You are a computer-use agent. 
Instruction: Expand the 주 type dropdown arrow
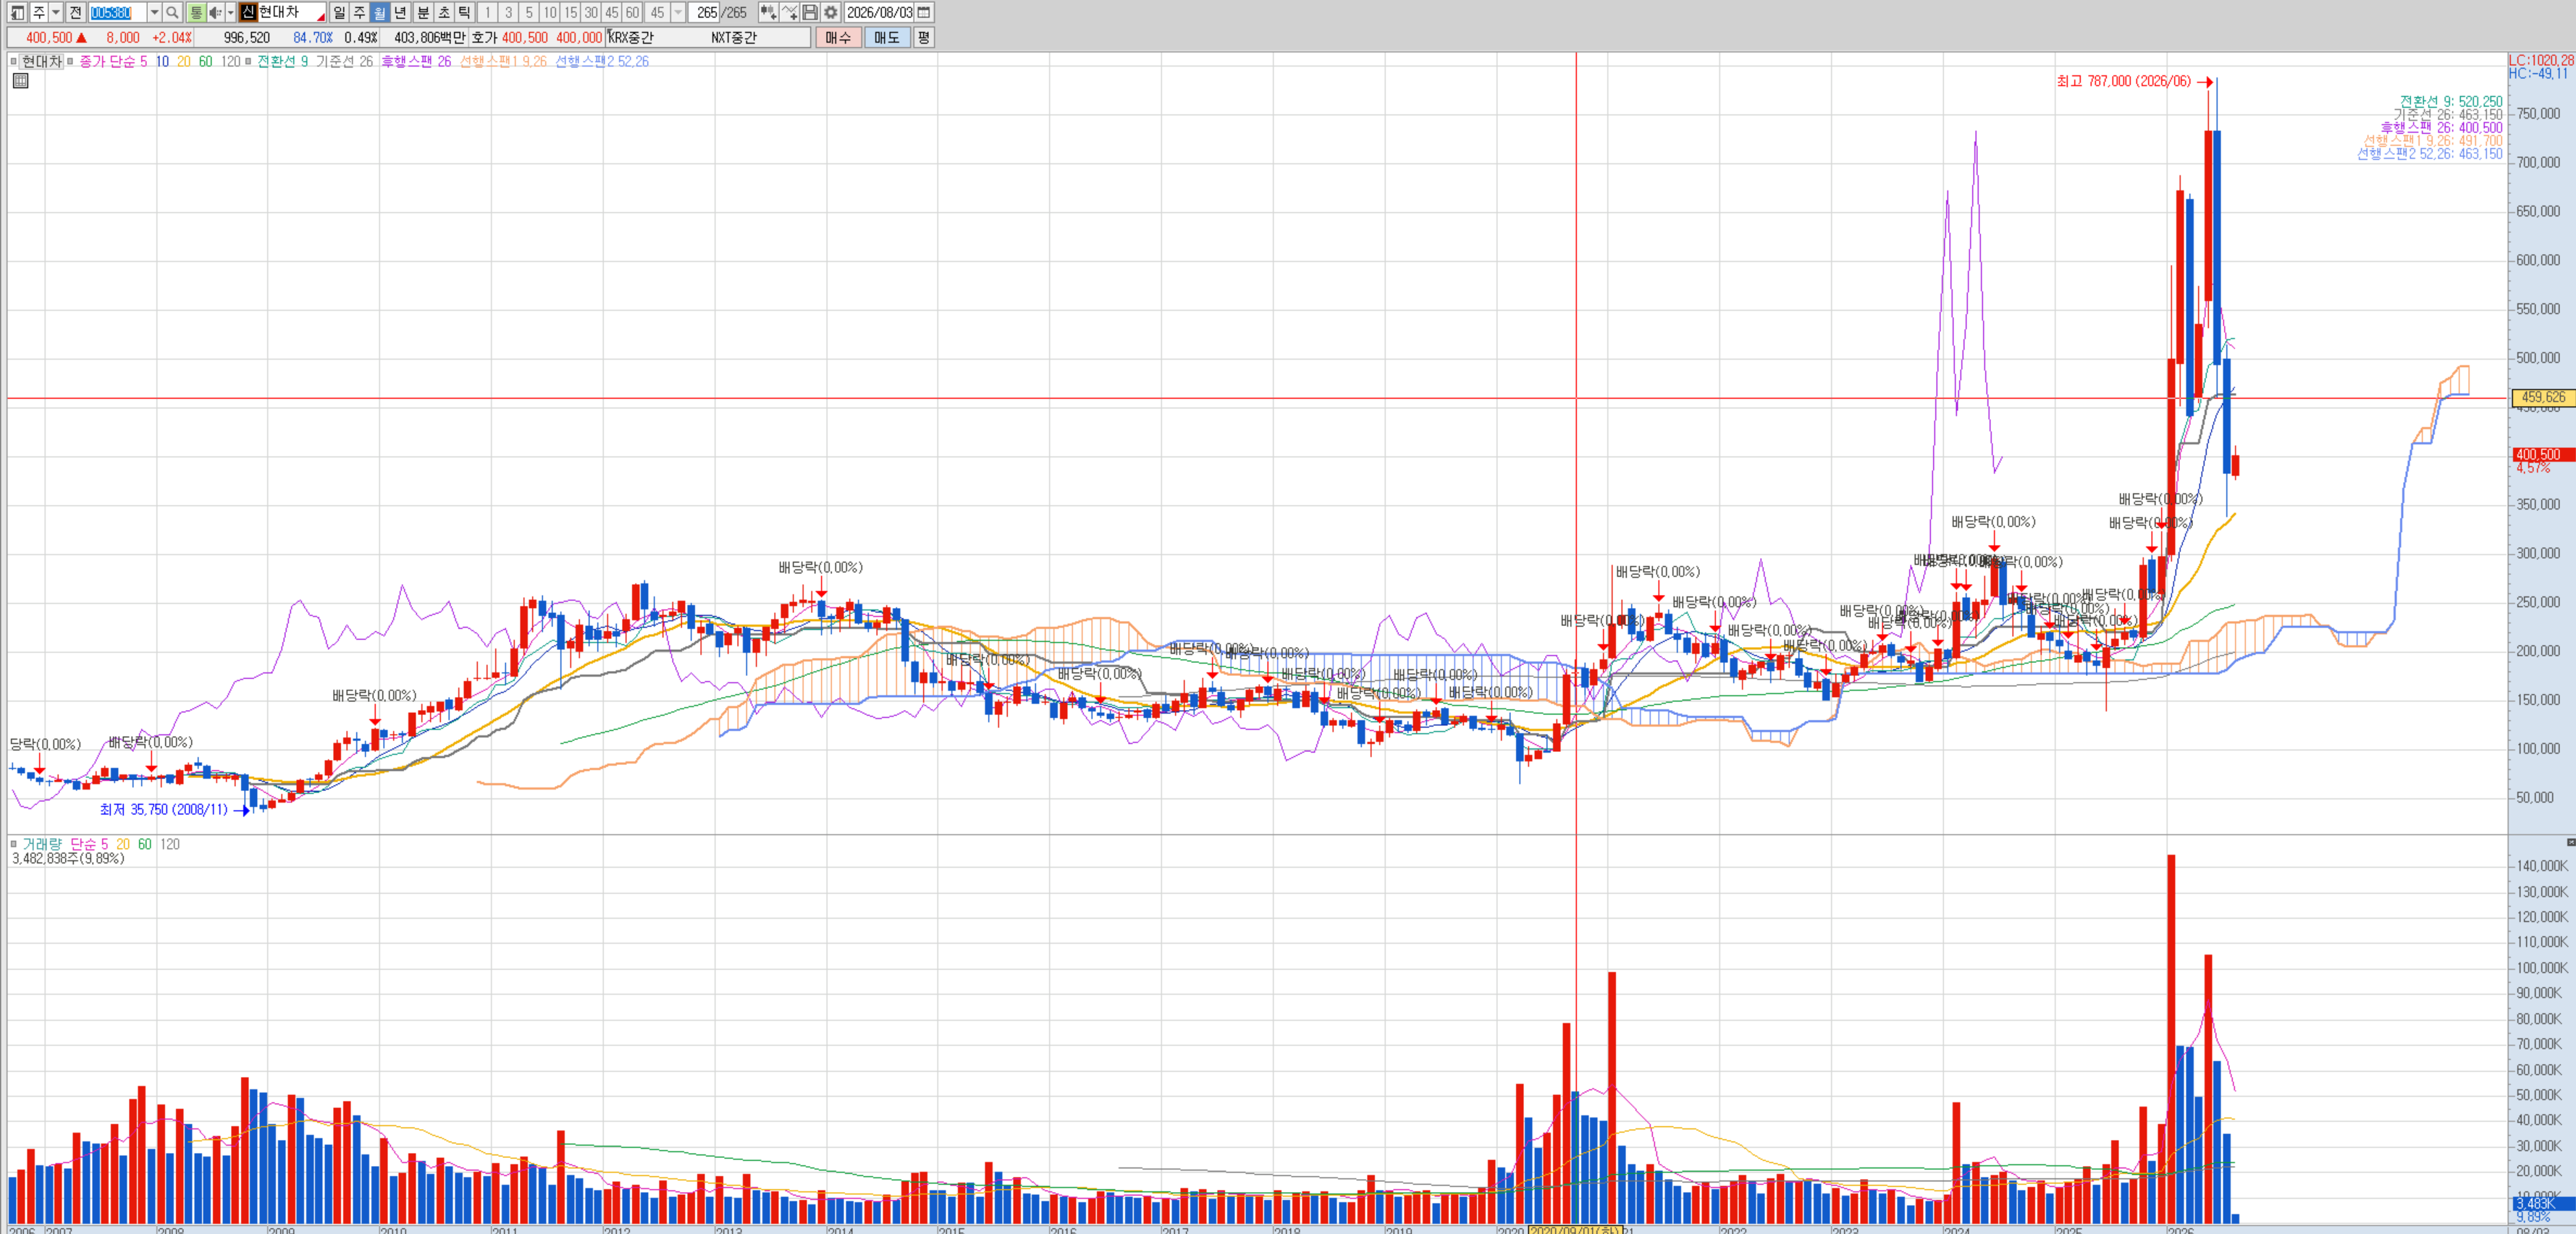(x=56, y=12)
